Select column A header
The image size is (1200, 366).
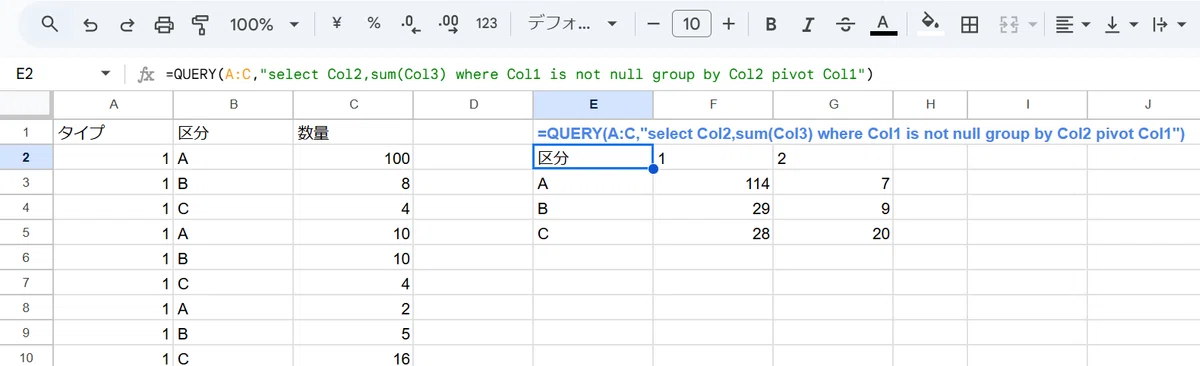113,105
